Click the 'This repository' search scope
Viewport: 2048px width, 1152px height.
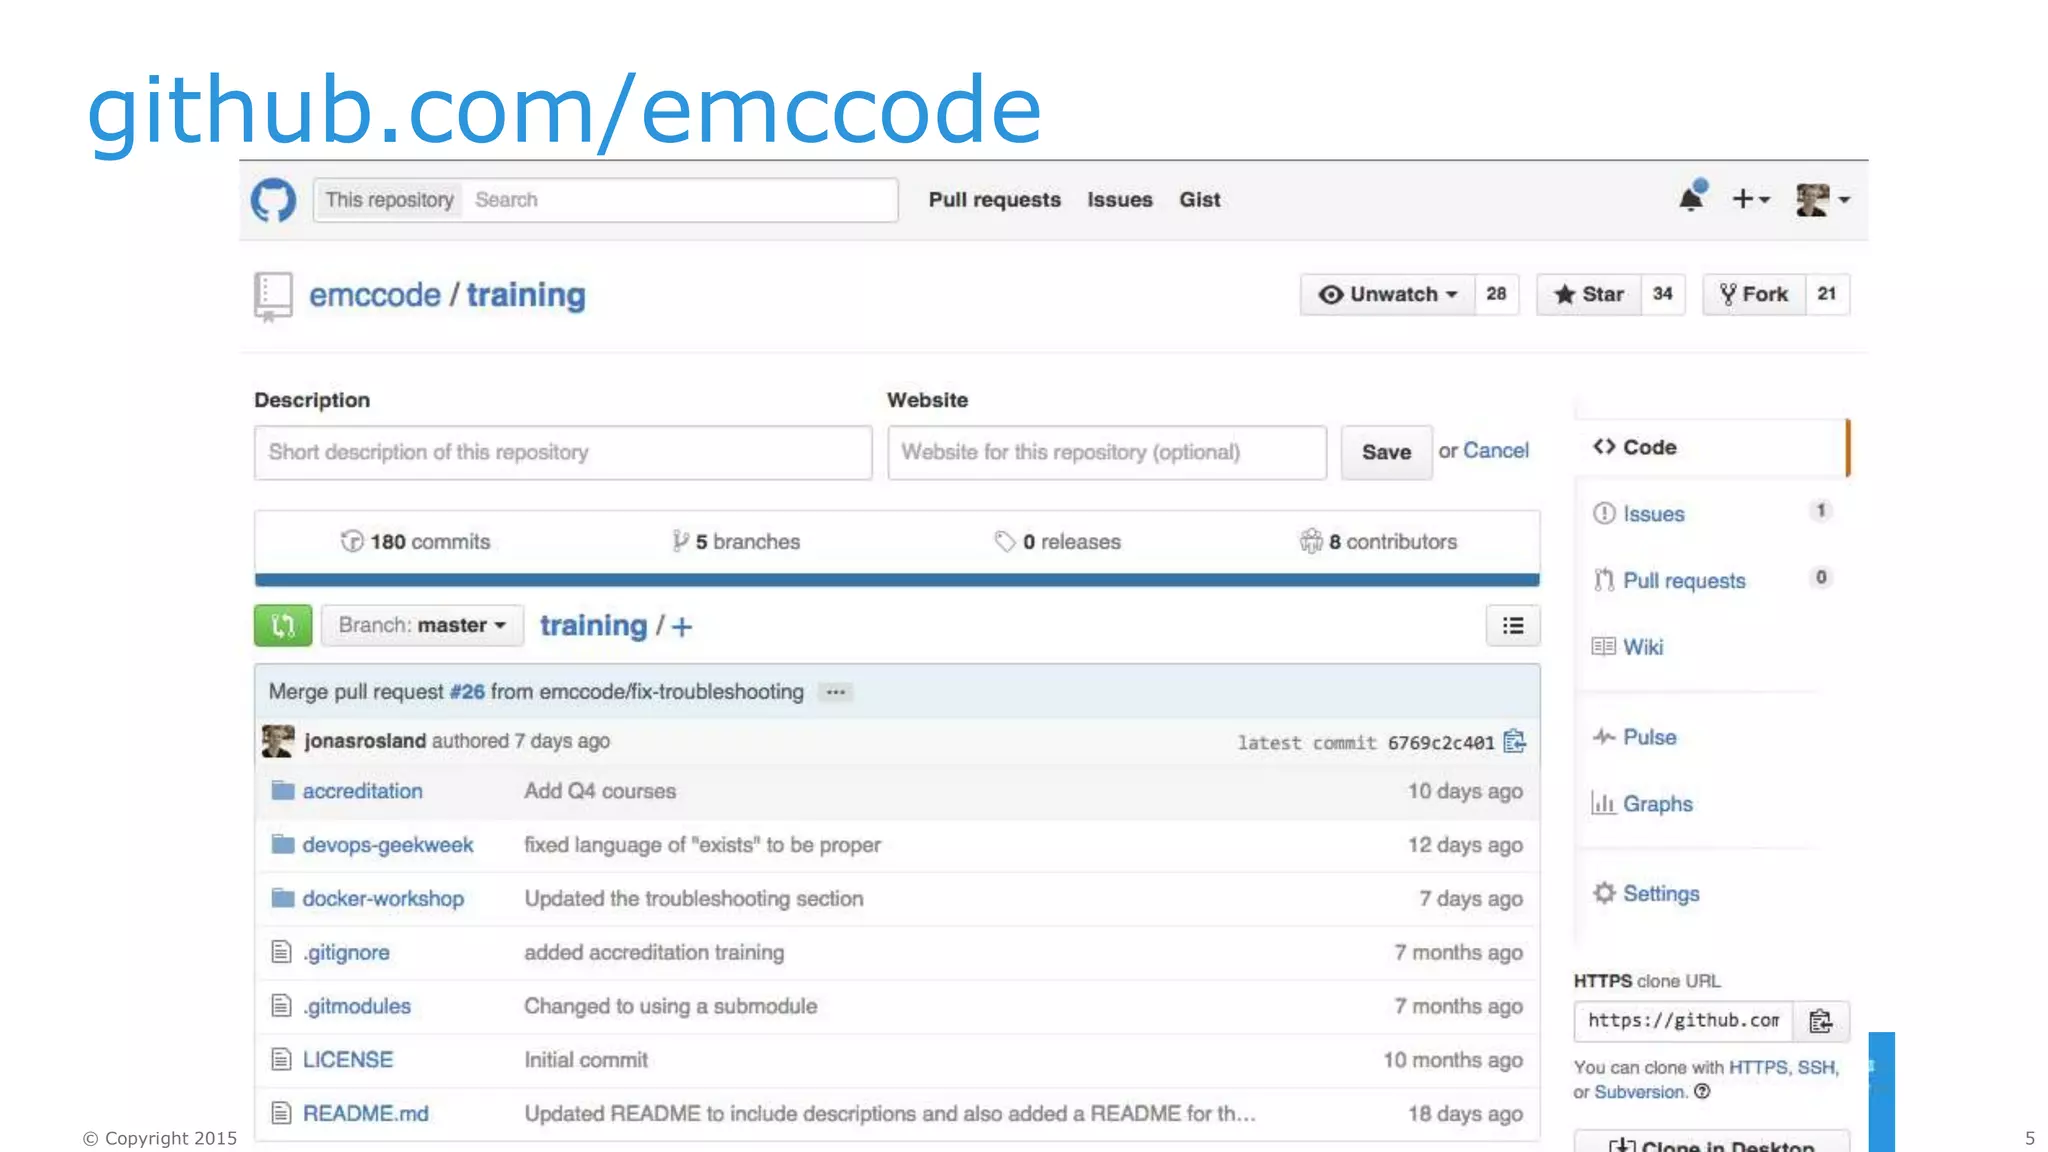coord(389,200)
